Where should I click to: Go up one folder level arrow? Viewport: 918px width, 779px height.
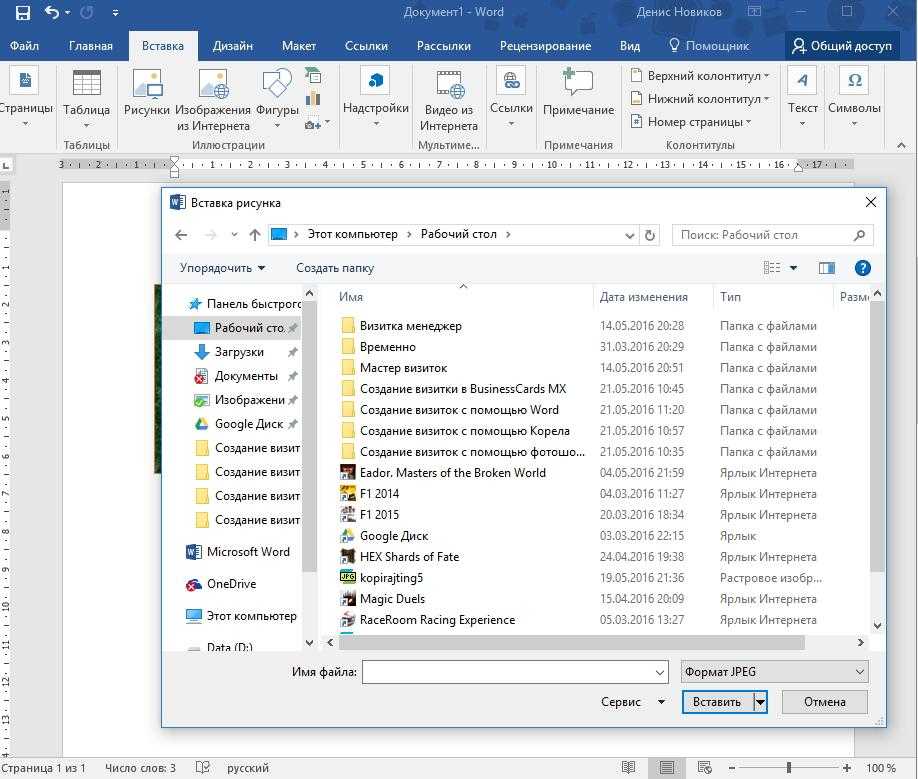click(255, 235)
